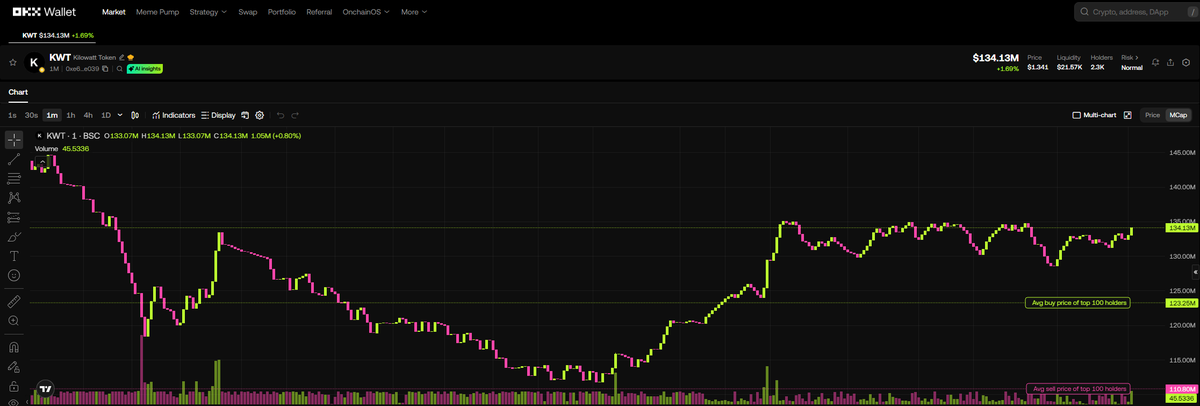Click the TradingView logo on chart

[x=44, y=388]
